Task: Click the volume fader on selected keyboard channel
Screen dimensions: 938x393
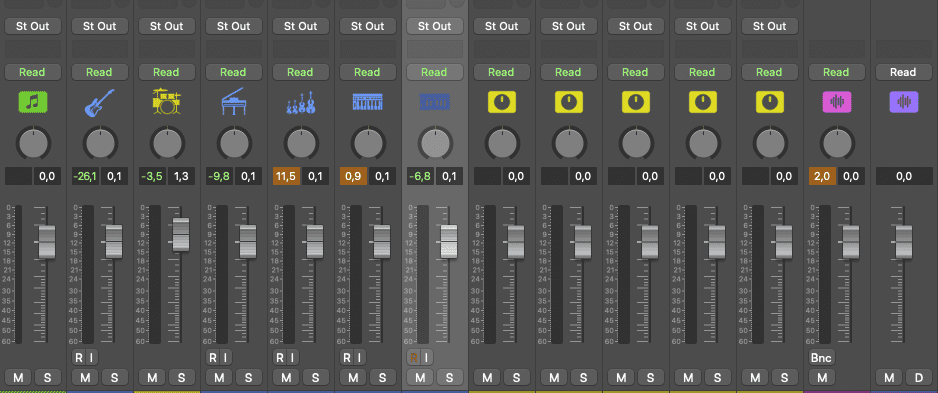Action: pos(449,242)
